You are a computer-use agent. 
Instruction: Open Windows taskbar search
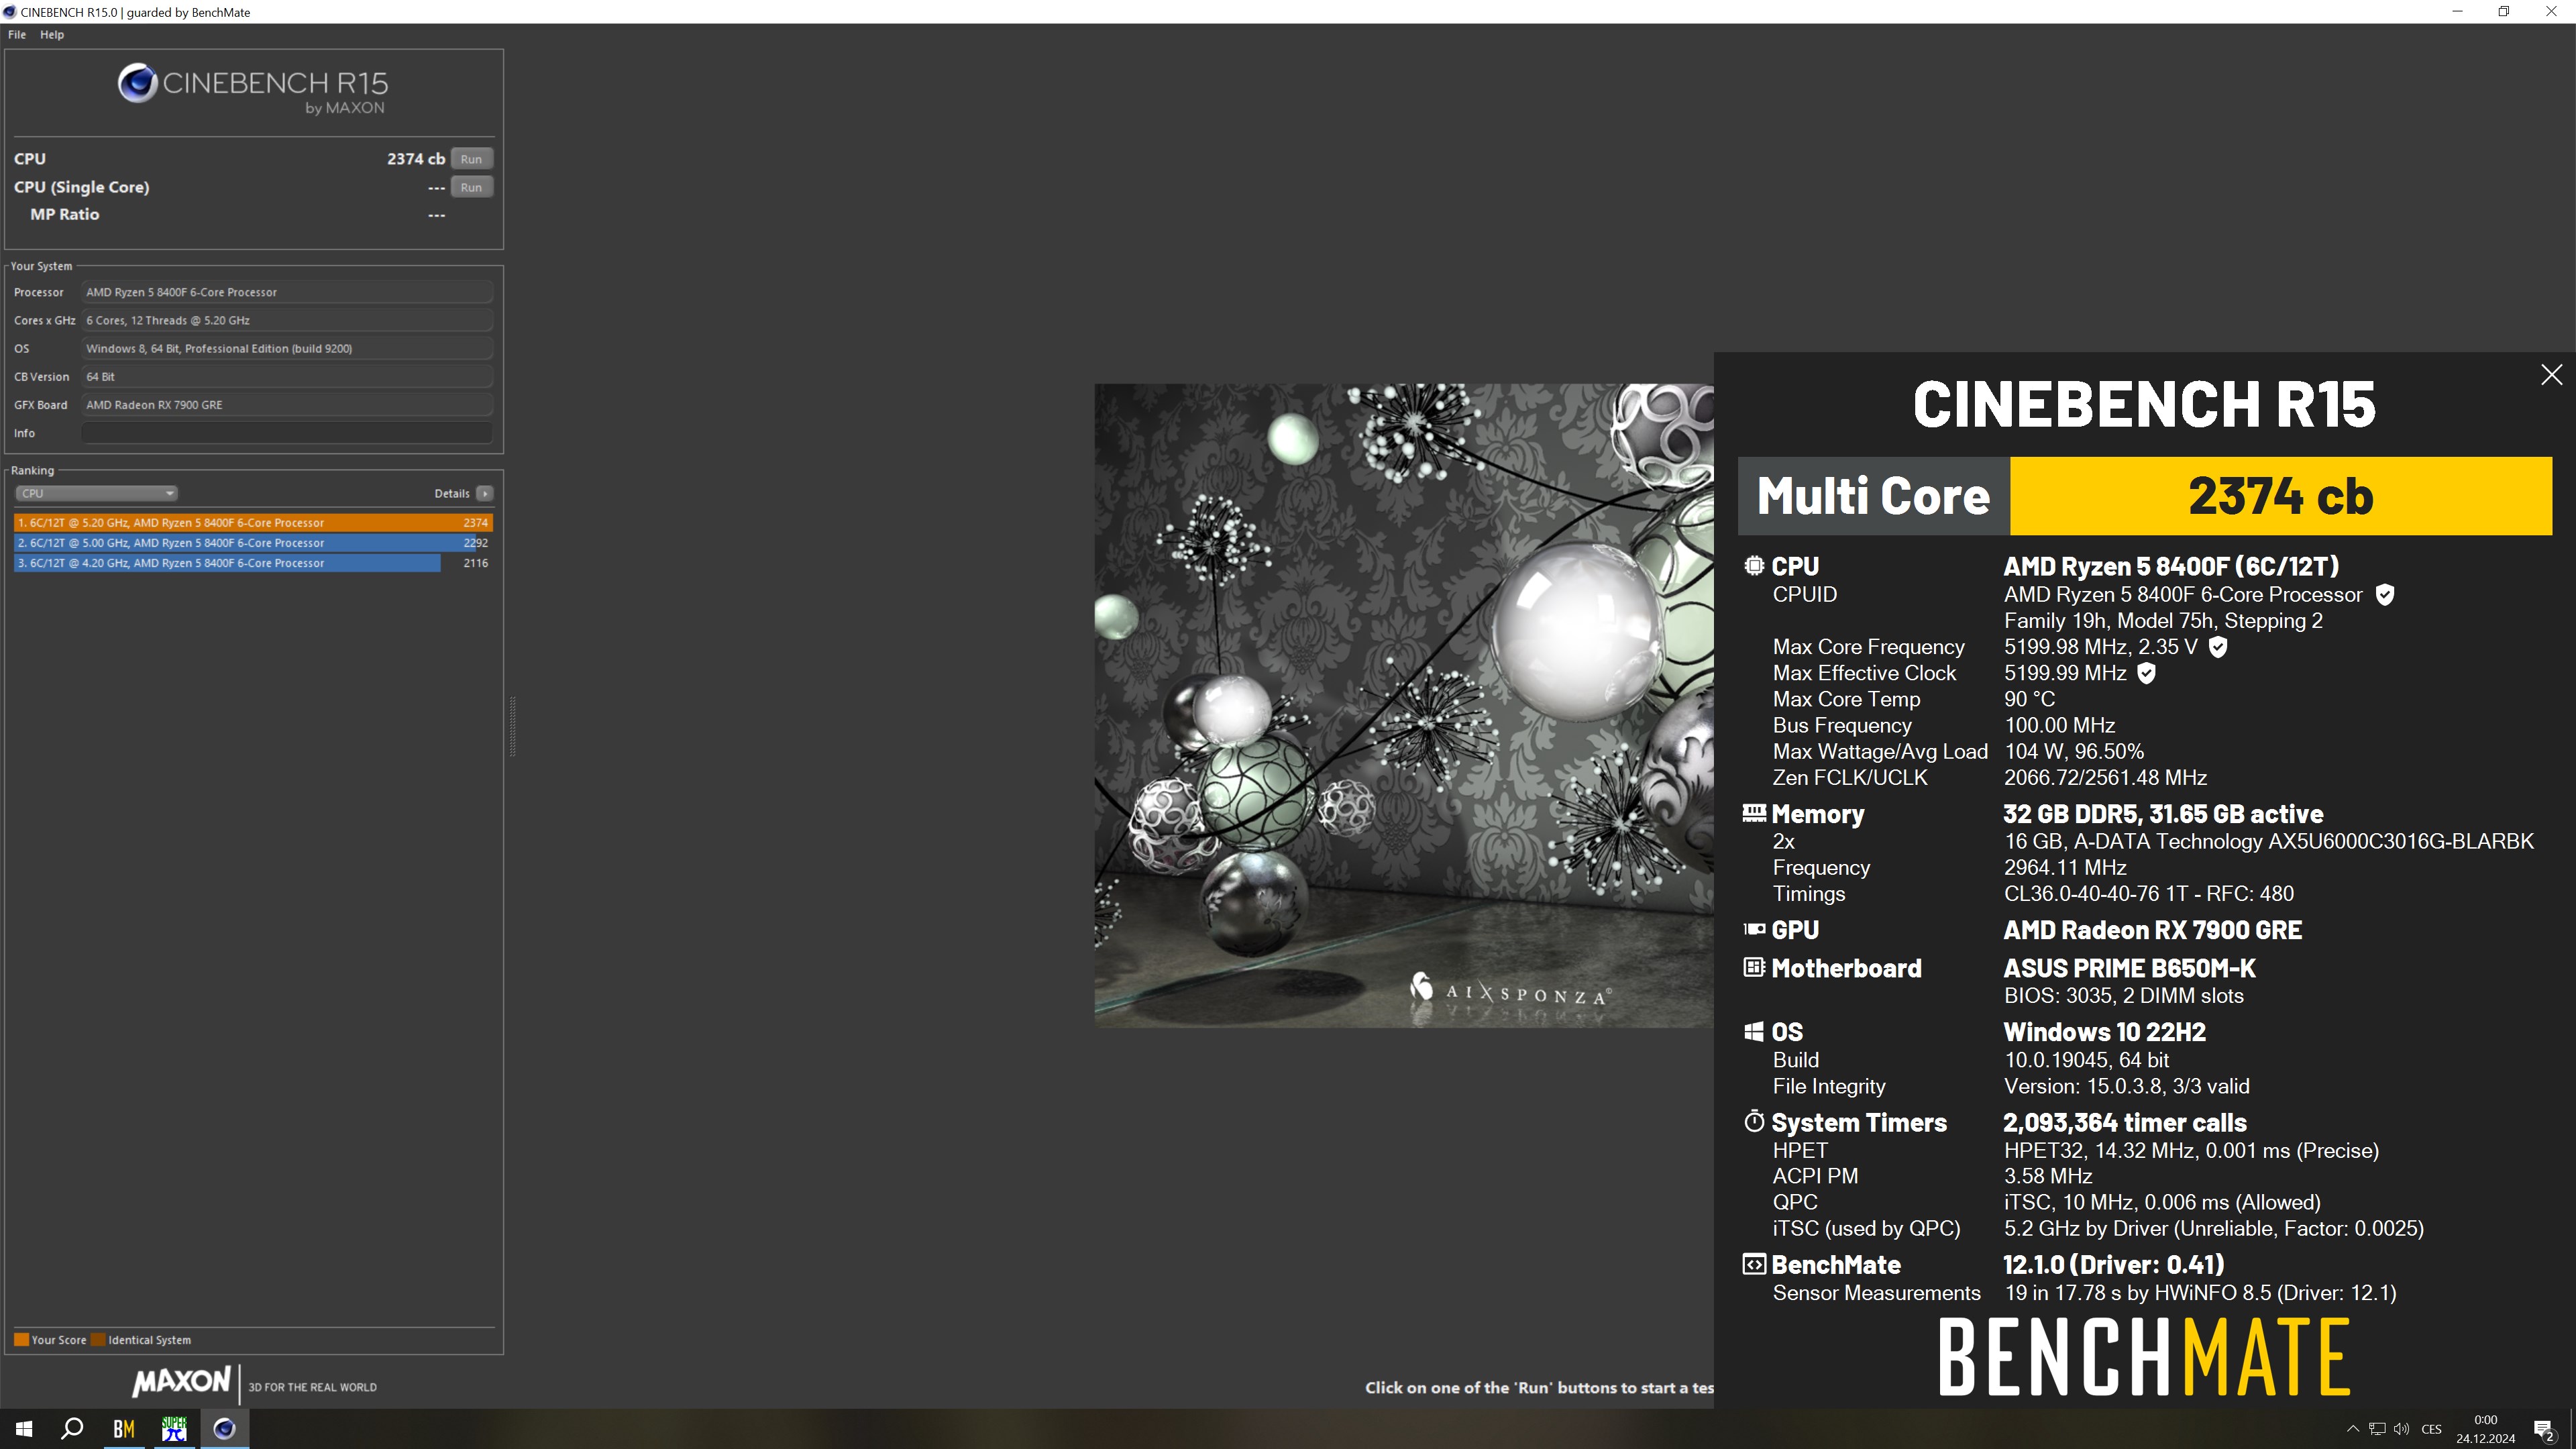click(72, 1429)
